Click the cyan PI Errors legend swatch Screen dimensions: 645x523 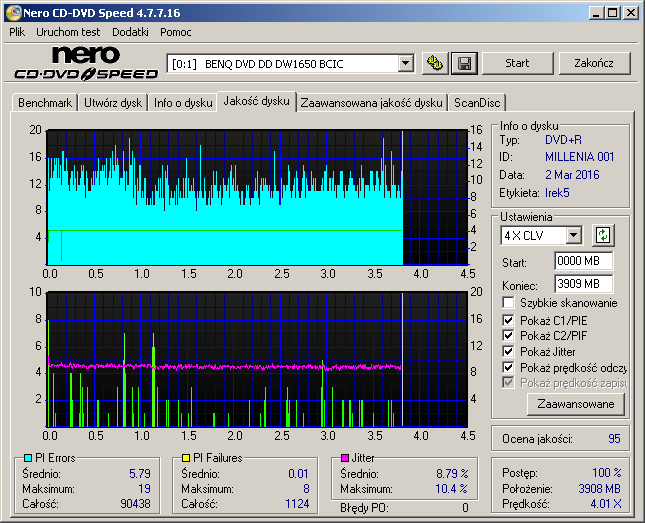(28, 458)
